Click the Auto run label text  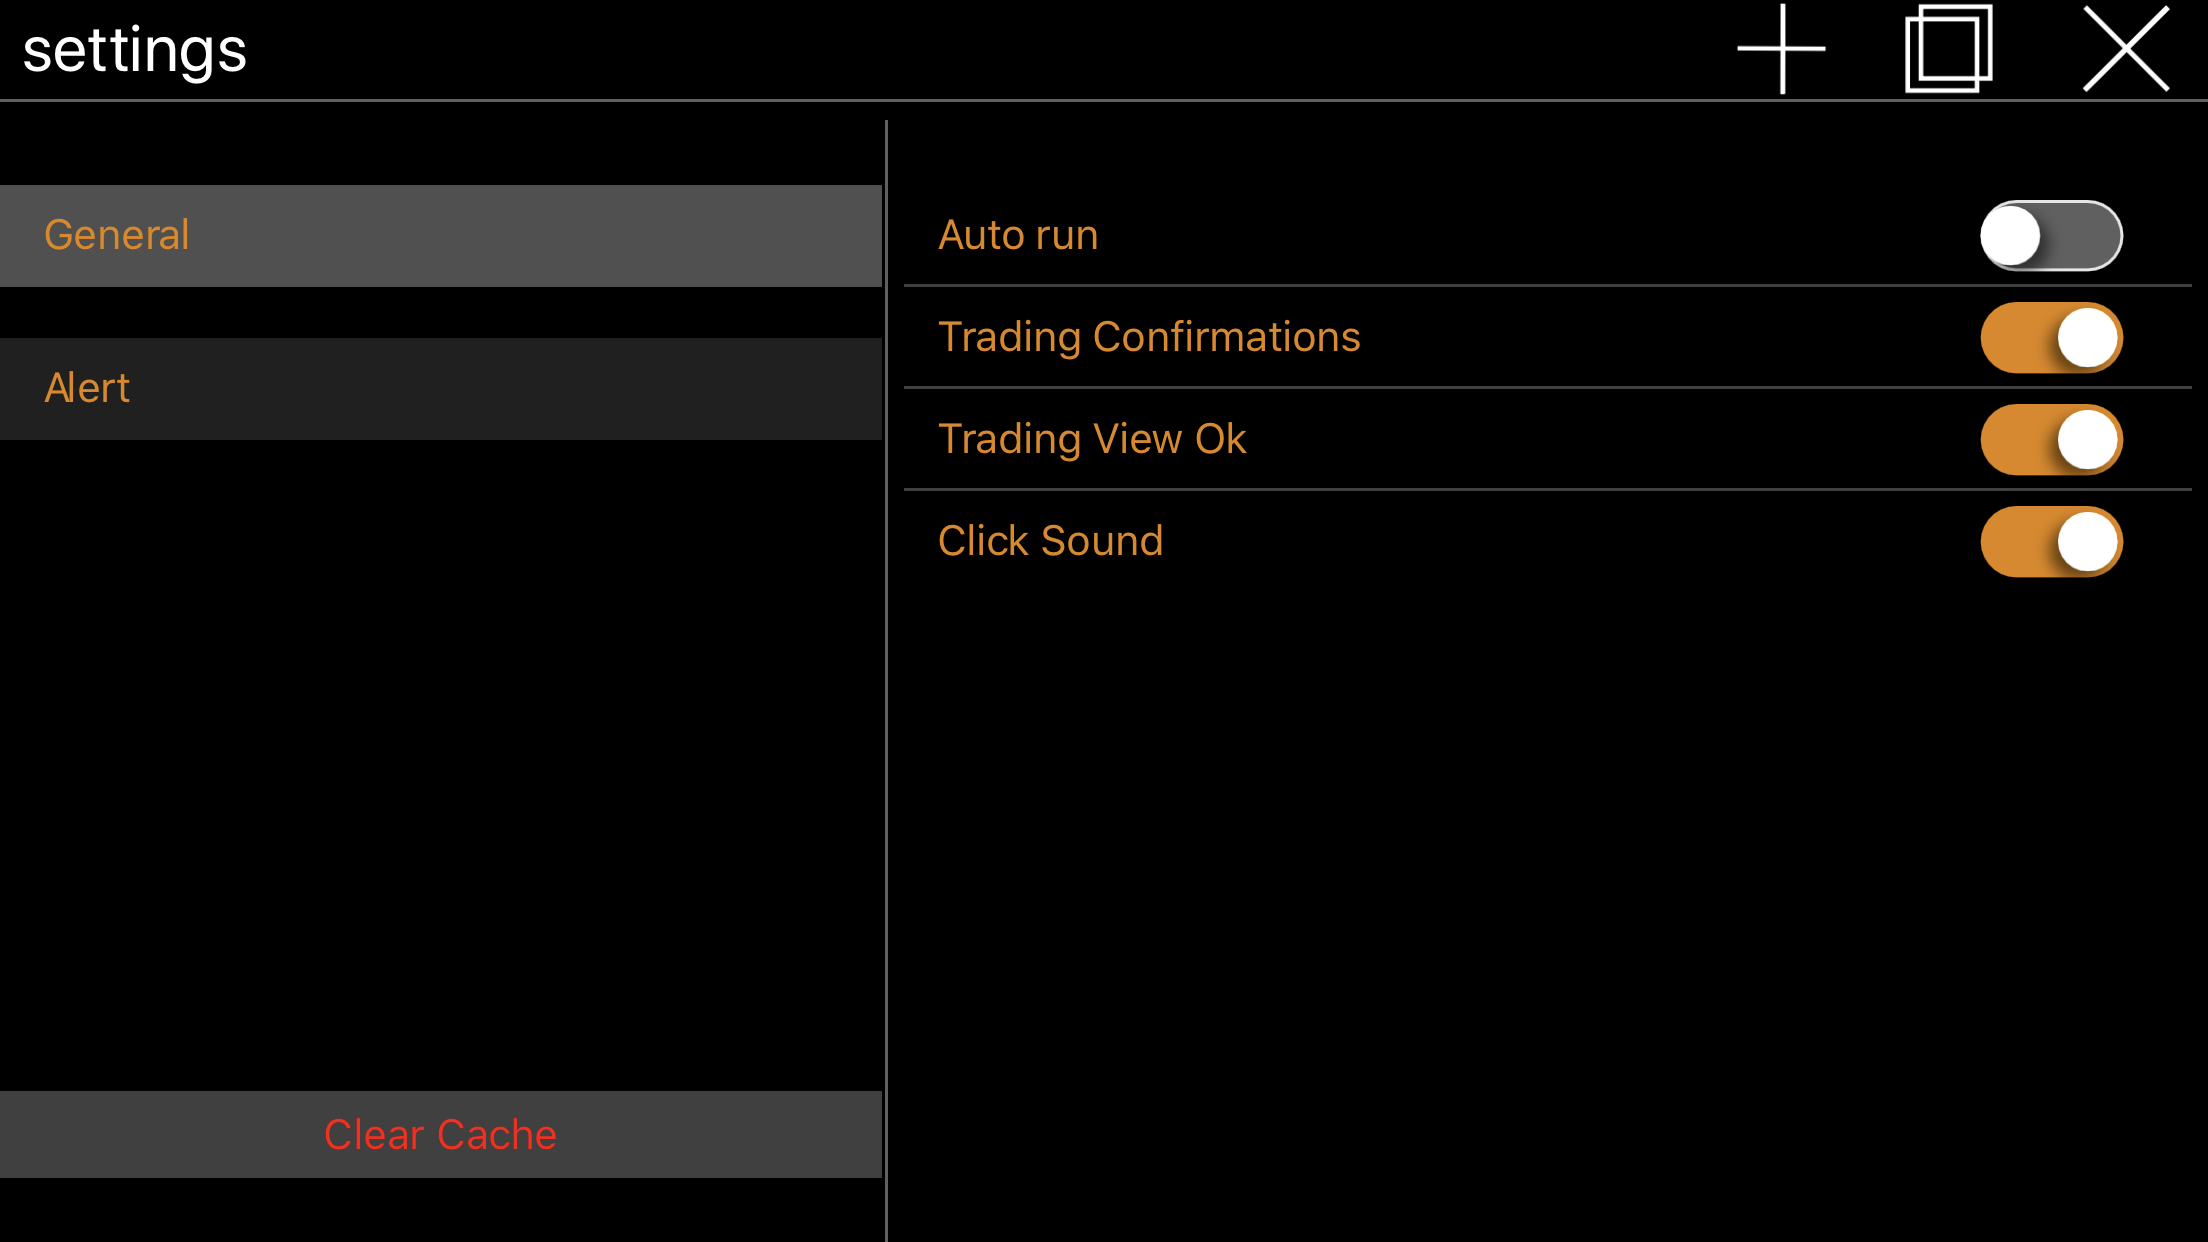(1018, 236)
